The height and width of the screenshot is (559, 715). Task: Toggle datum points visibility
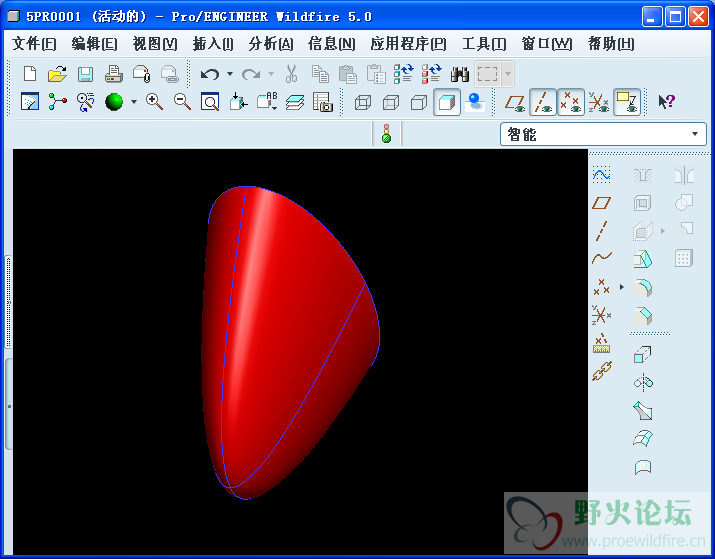coord(570,102)
